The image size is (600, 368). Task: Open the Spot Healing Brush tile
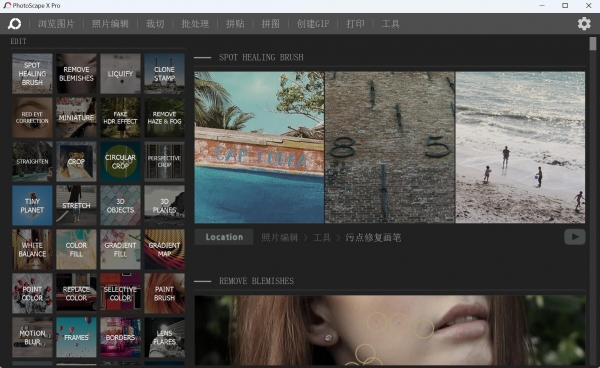point(32,73)
